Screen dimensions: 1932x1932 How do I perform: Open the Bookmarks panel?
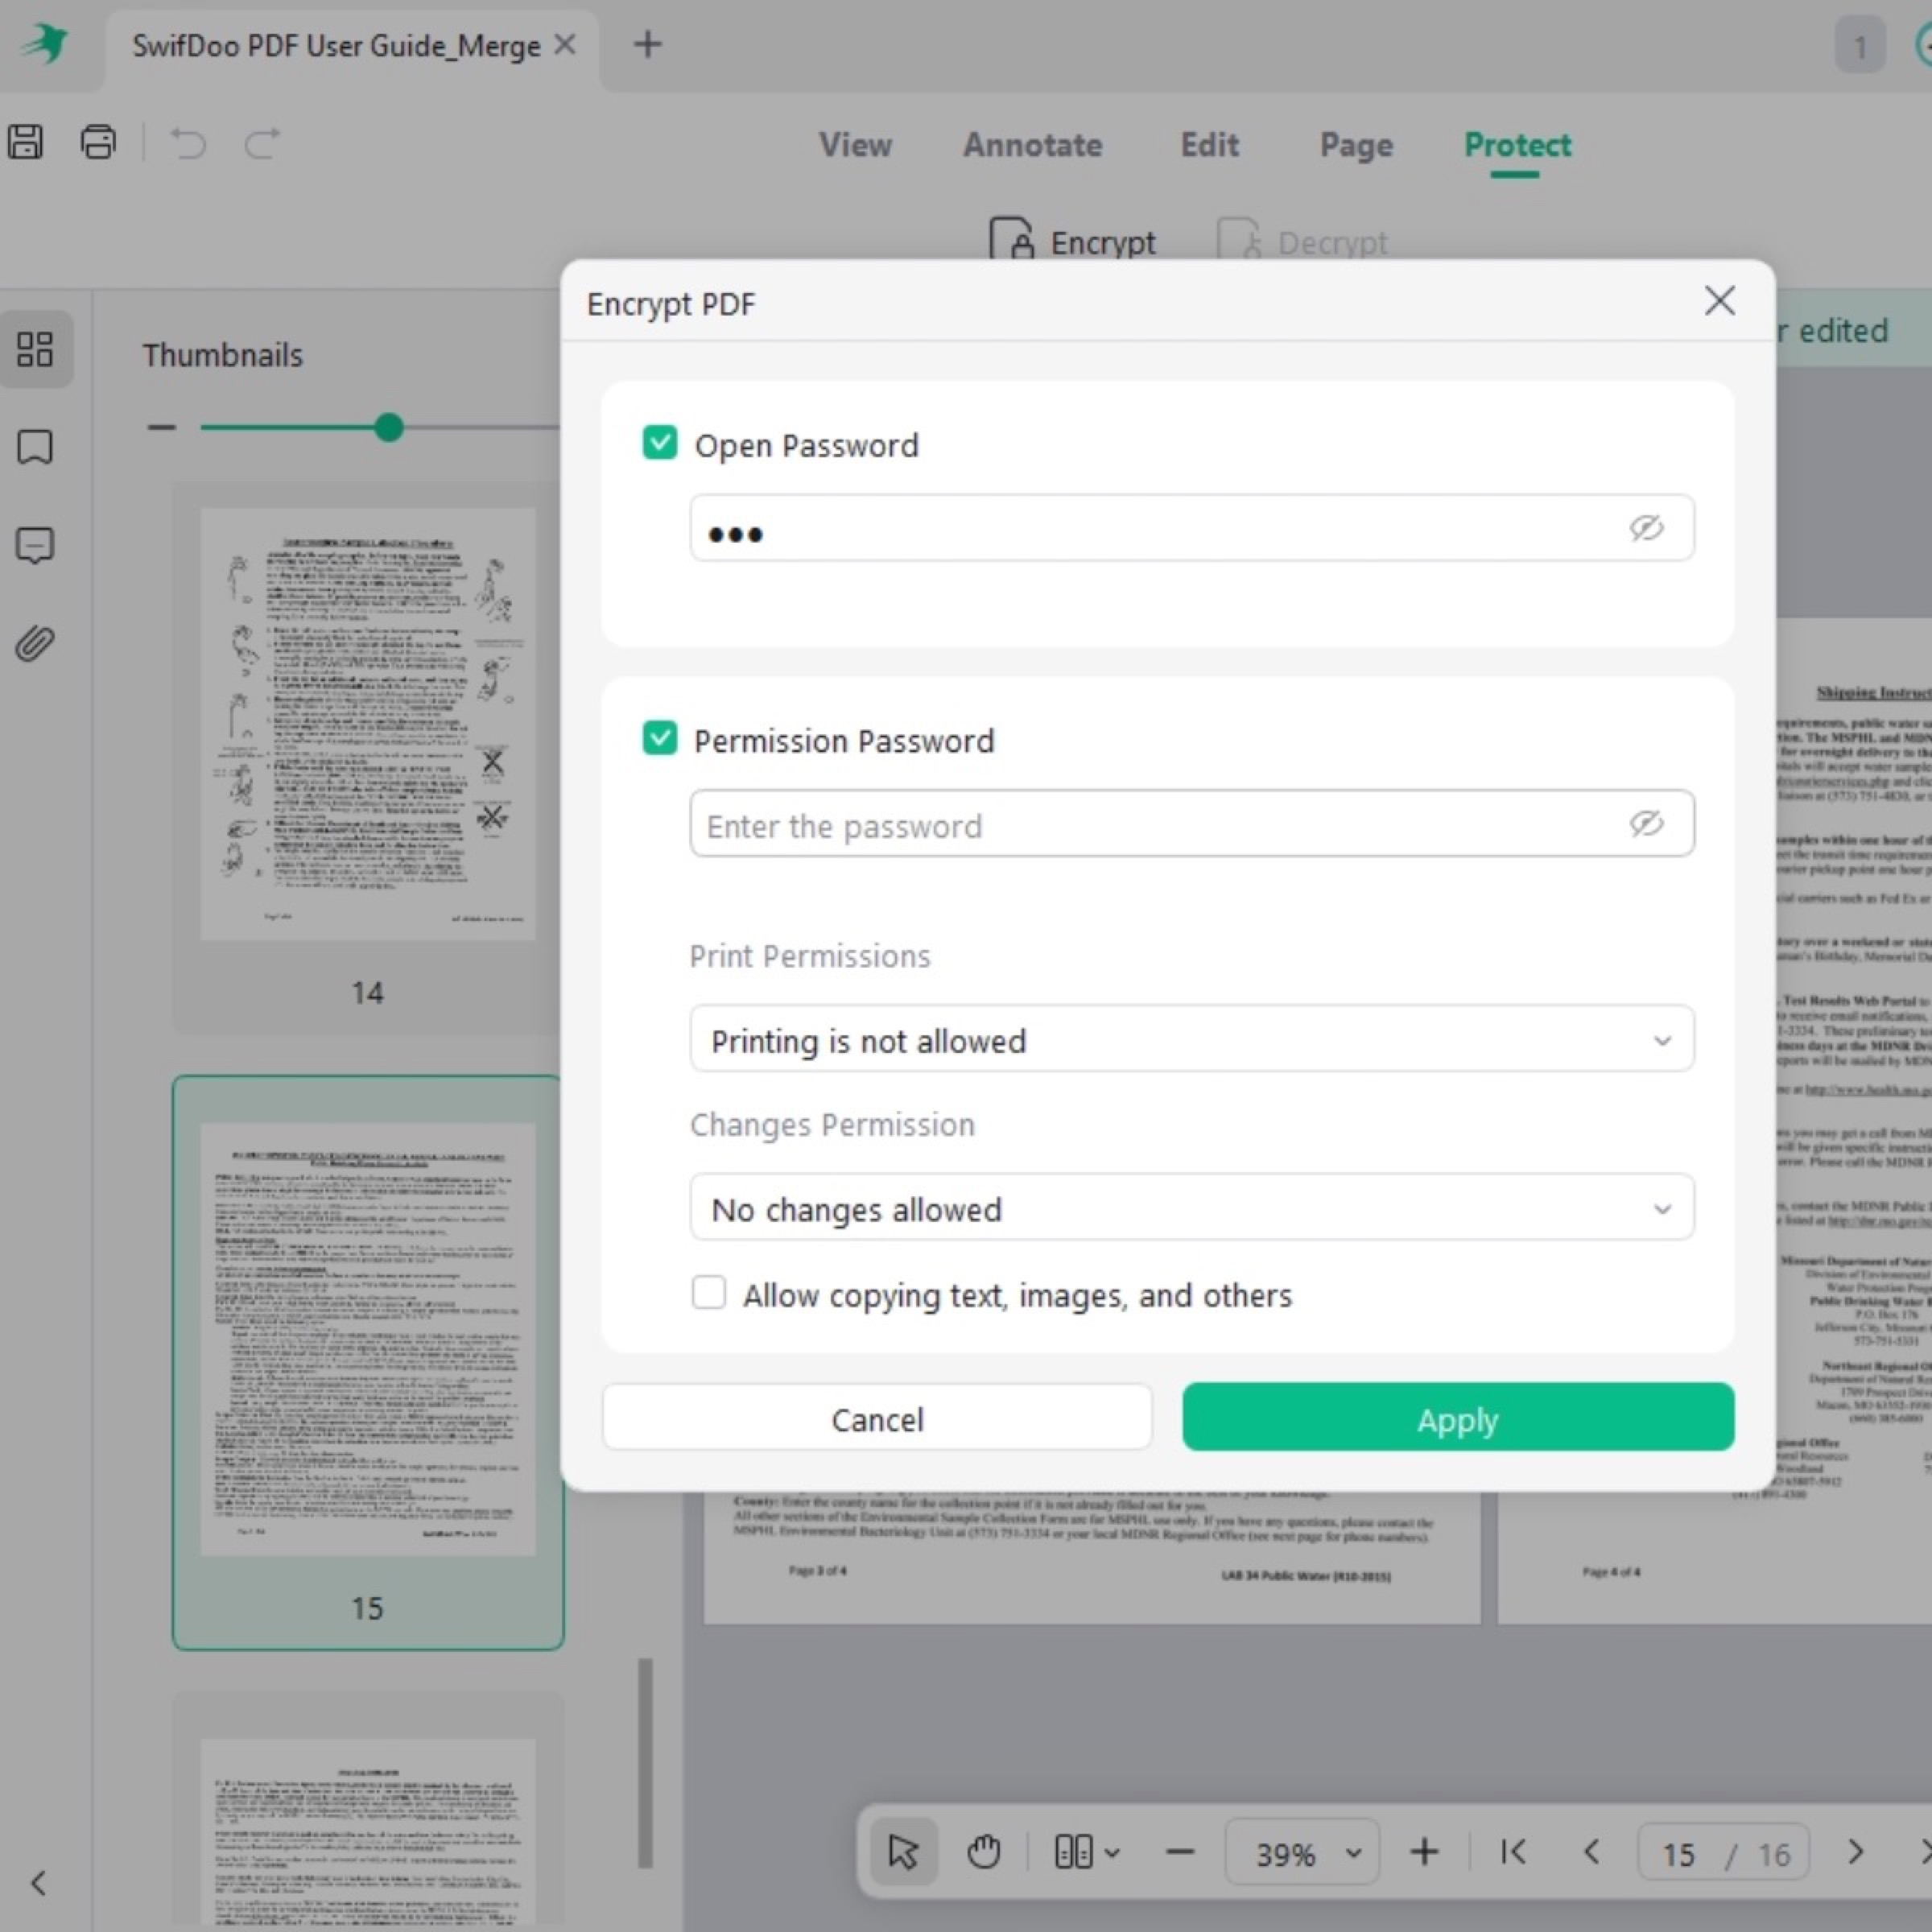[x=36, y=448]
